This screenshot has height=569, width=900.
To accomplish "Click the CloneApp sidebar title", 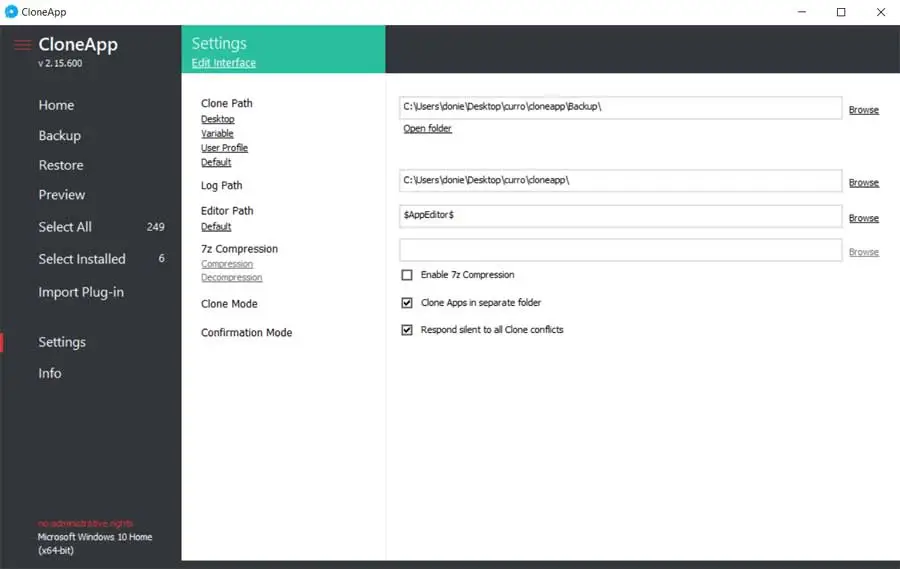I will (x=78, y=45).
